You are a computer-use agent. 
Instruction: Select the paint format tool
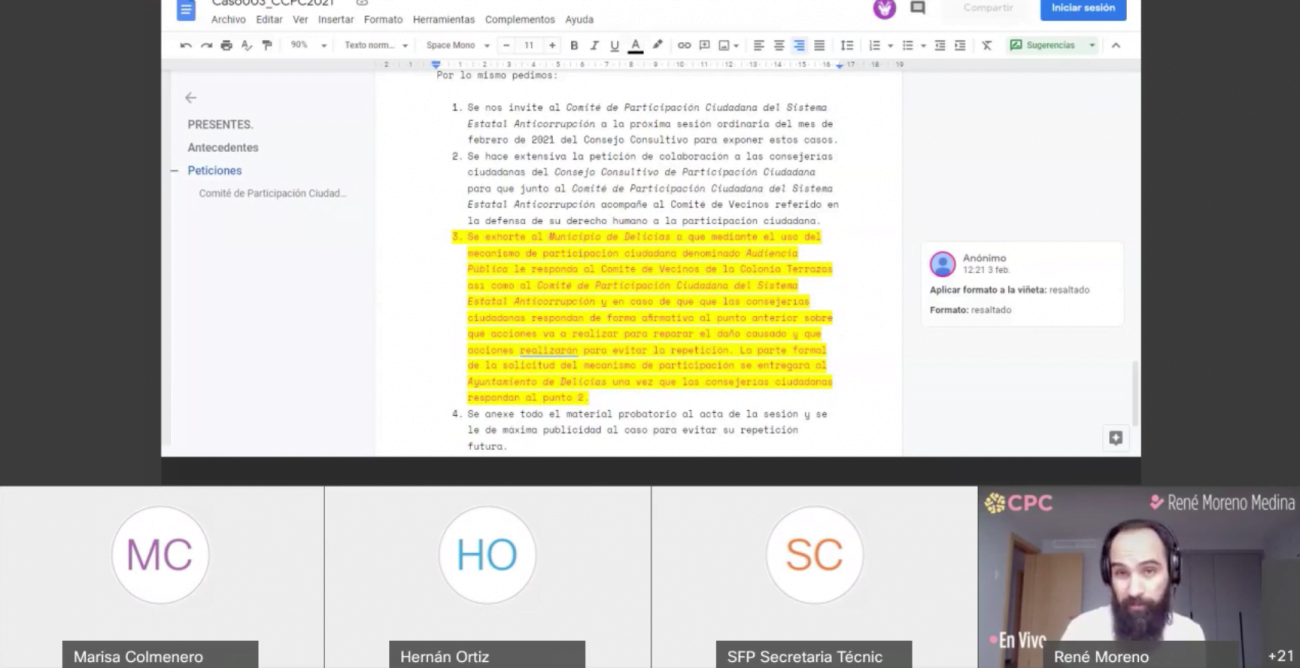tap(266, 45)
